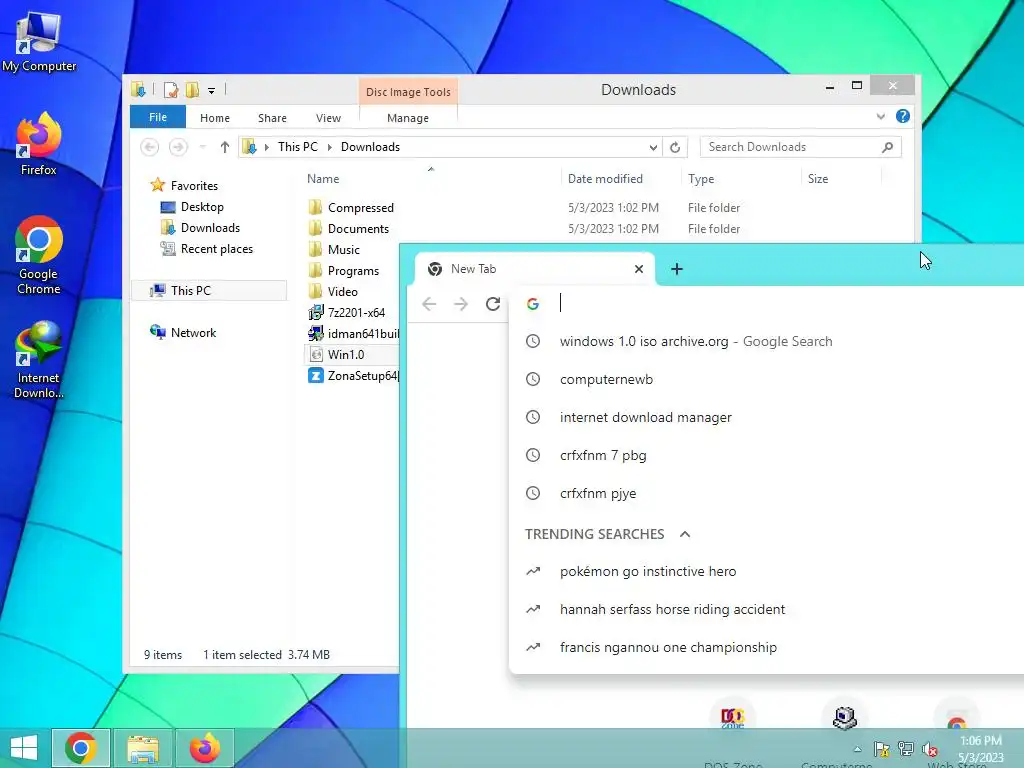Select the Documents folder
The height and width of the screenshot is (768, 1024).
coord(358,229)
